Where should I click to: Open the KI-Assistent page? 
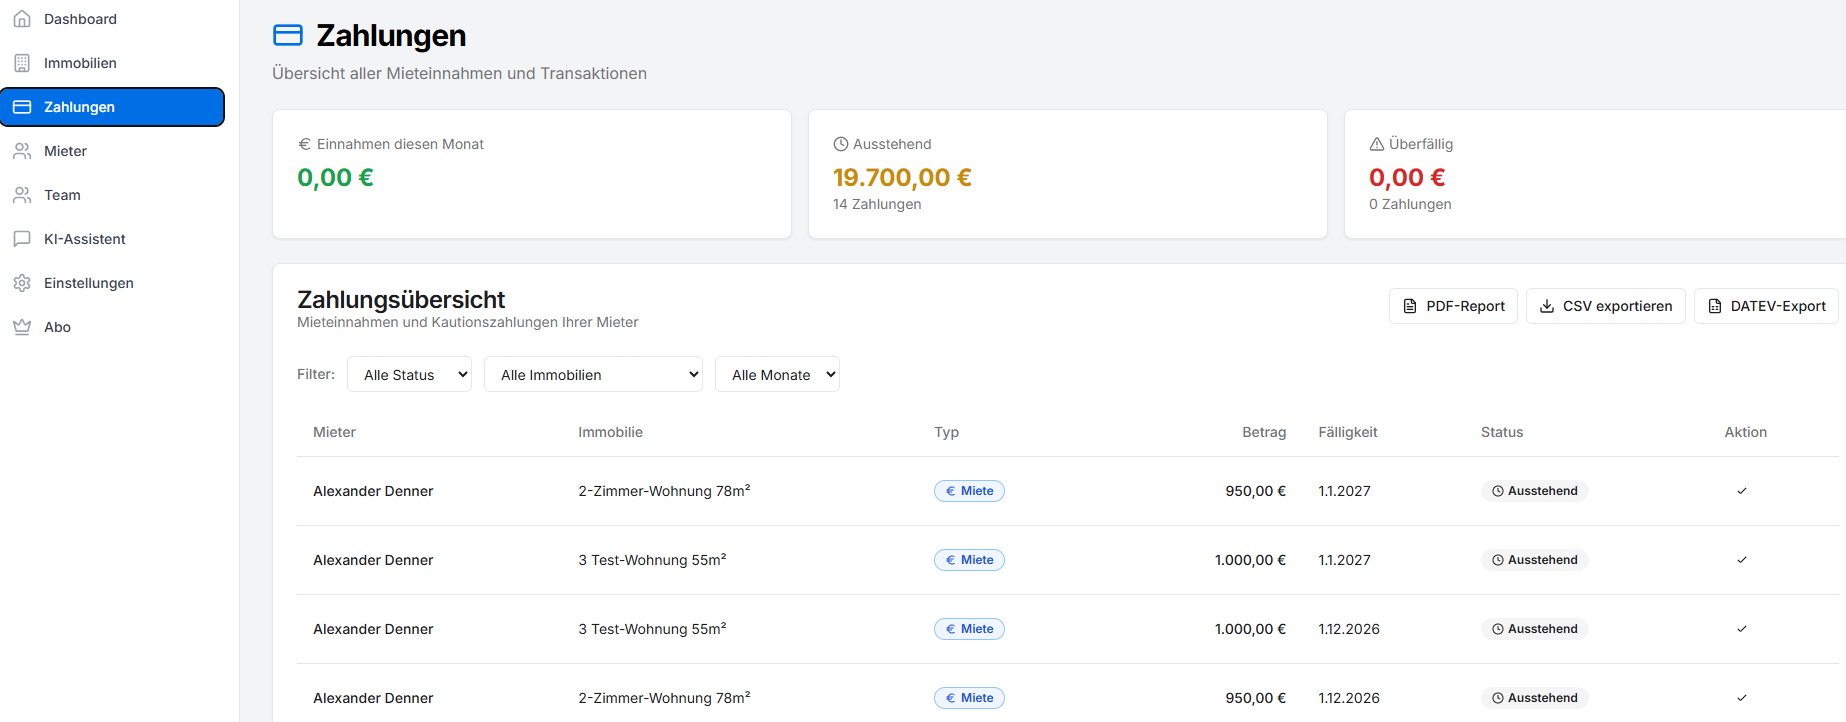tap(112, 239)
